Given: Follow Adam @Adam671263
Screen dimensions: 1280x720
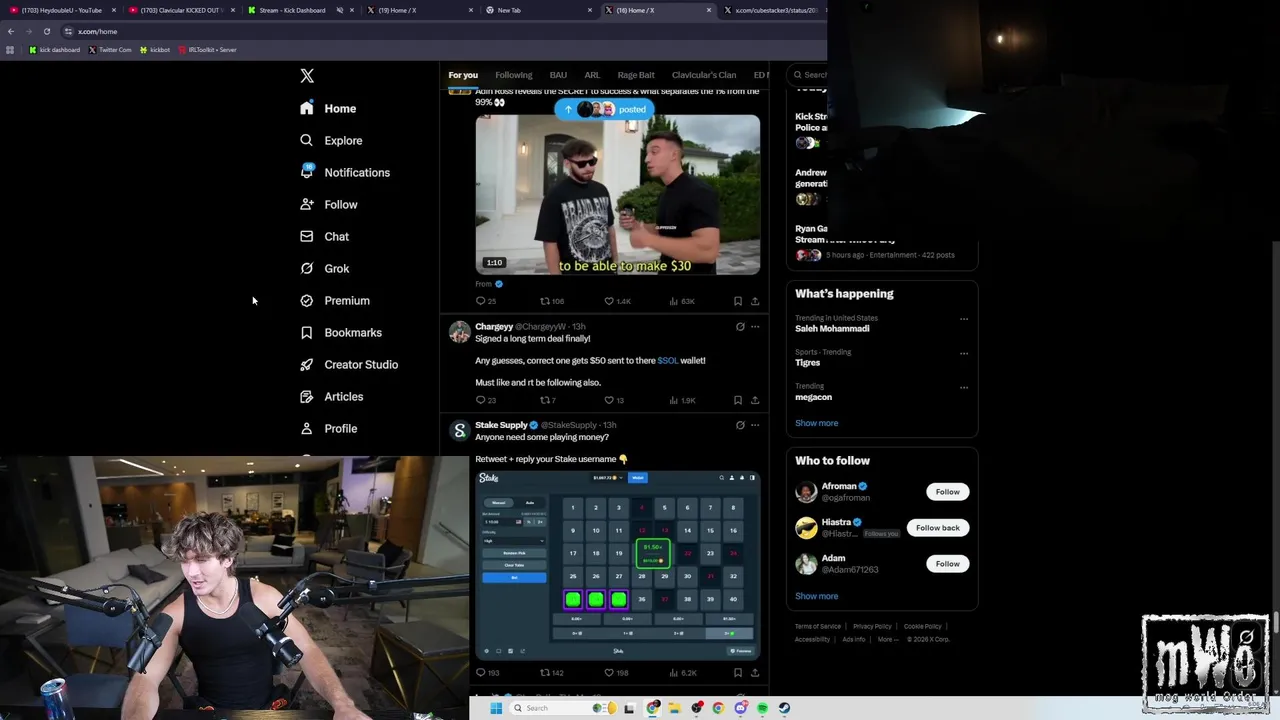Looking at the screenshot, I should tap(947, 564).
